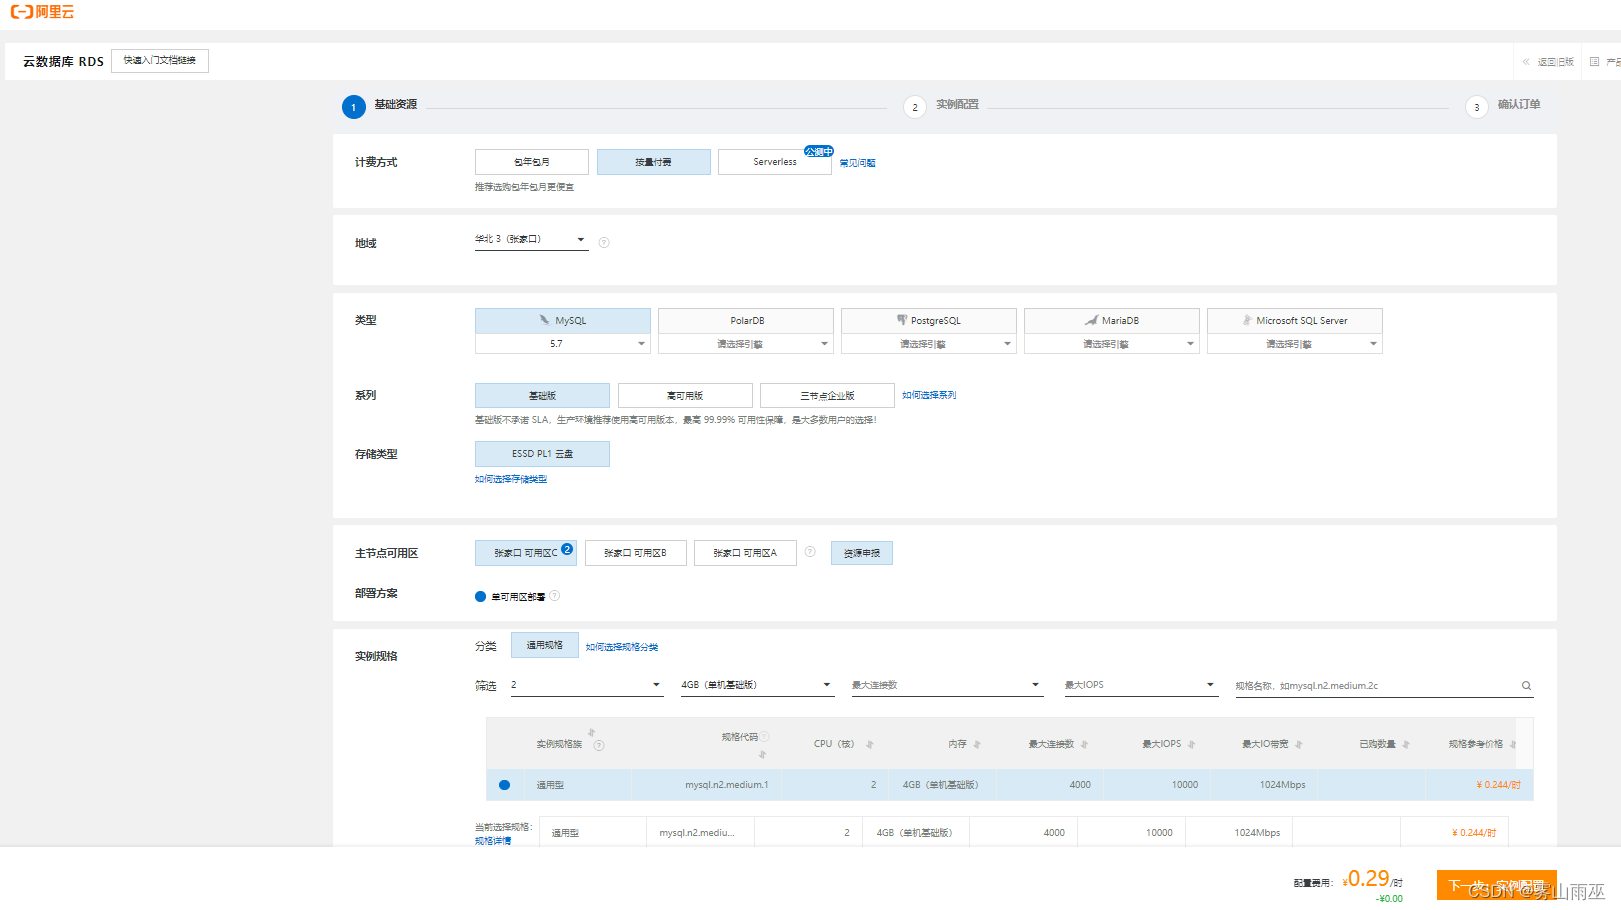Select ESSD PL1 云盘 storage type
Viewport: 1621px width, 910px height.
[542, 454]
